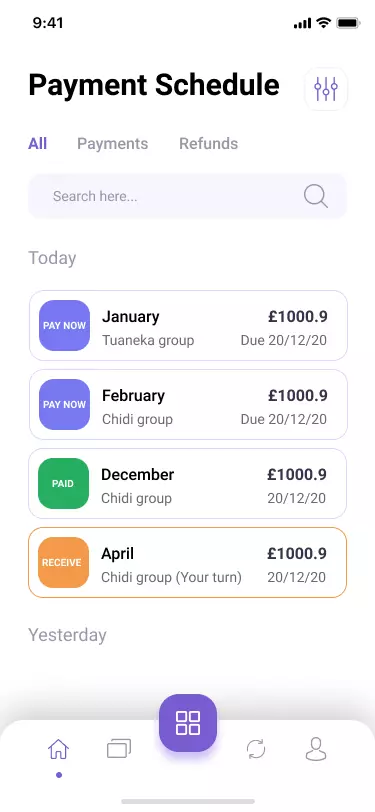The width and height of the screenshot is (375, 812).
Task: Tap the search magnifier icon
Action: [315, 196]
